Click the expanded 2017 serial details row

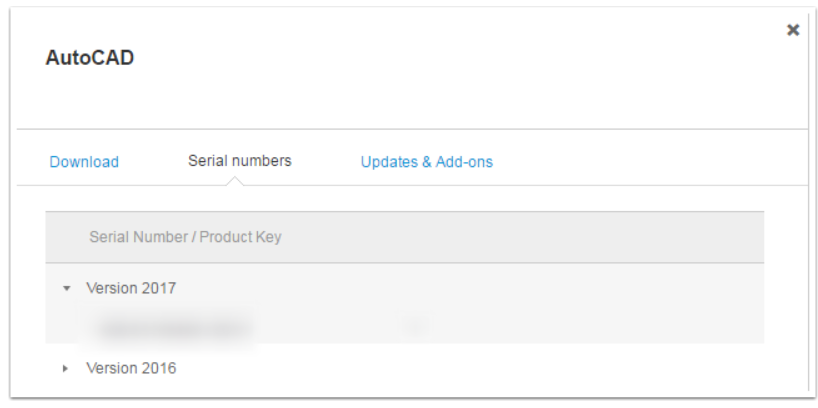[600, 326]
